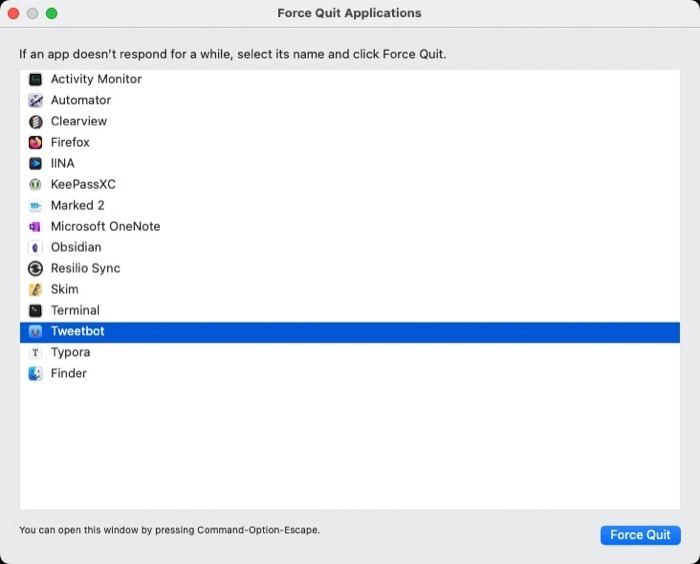Select the Finder name label
The height and width of the screenshot is (564, 700).
pos(69,373)
